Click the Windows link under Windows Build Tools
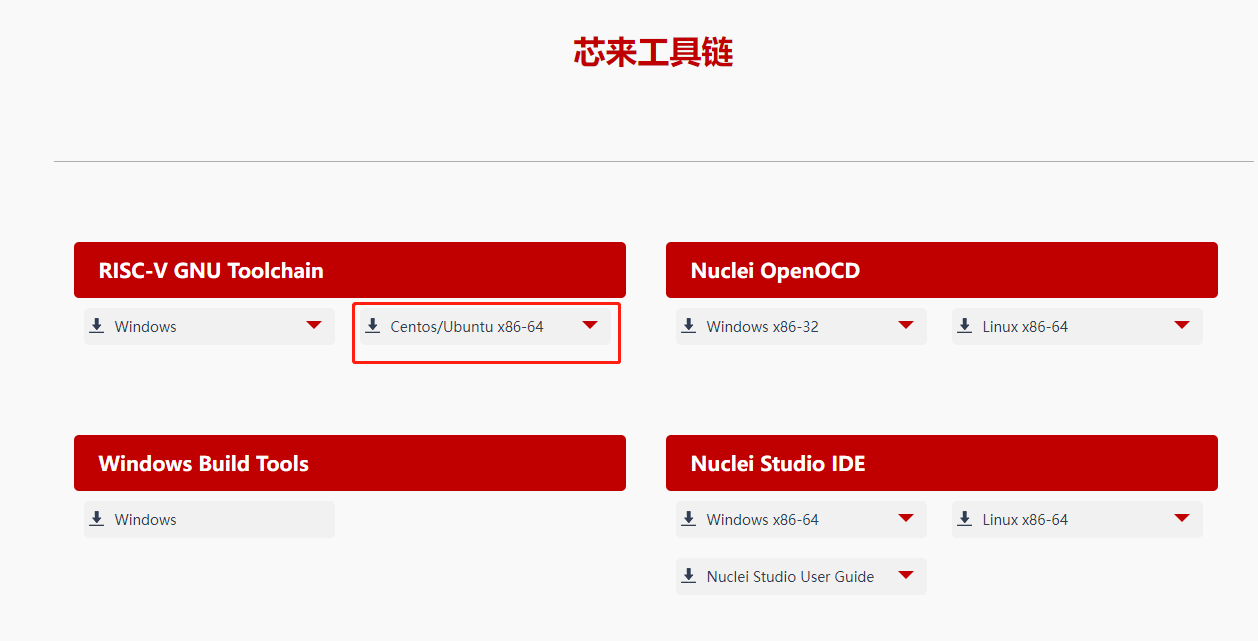This screenshot has width=1258, height=641. pyautogui.click(x=145, y=520)
